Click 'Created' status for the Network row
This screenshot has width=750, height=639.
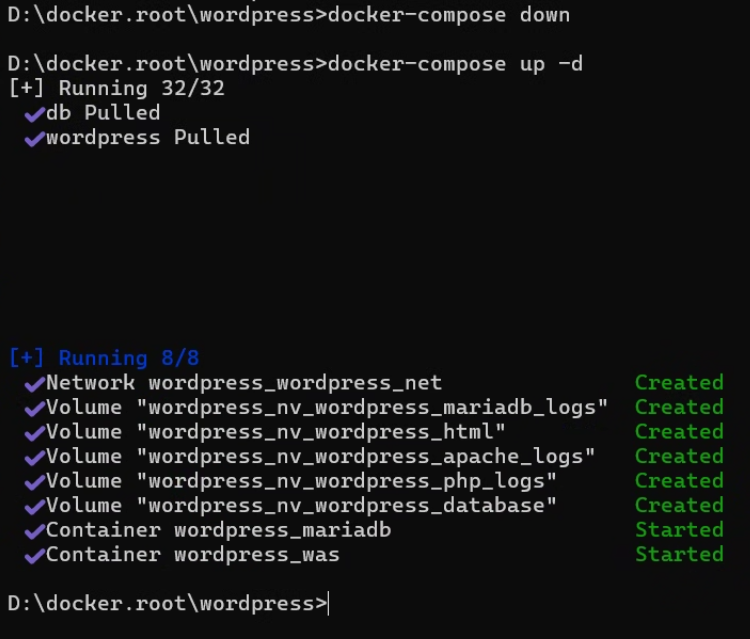[x=679, y=383]
